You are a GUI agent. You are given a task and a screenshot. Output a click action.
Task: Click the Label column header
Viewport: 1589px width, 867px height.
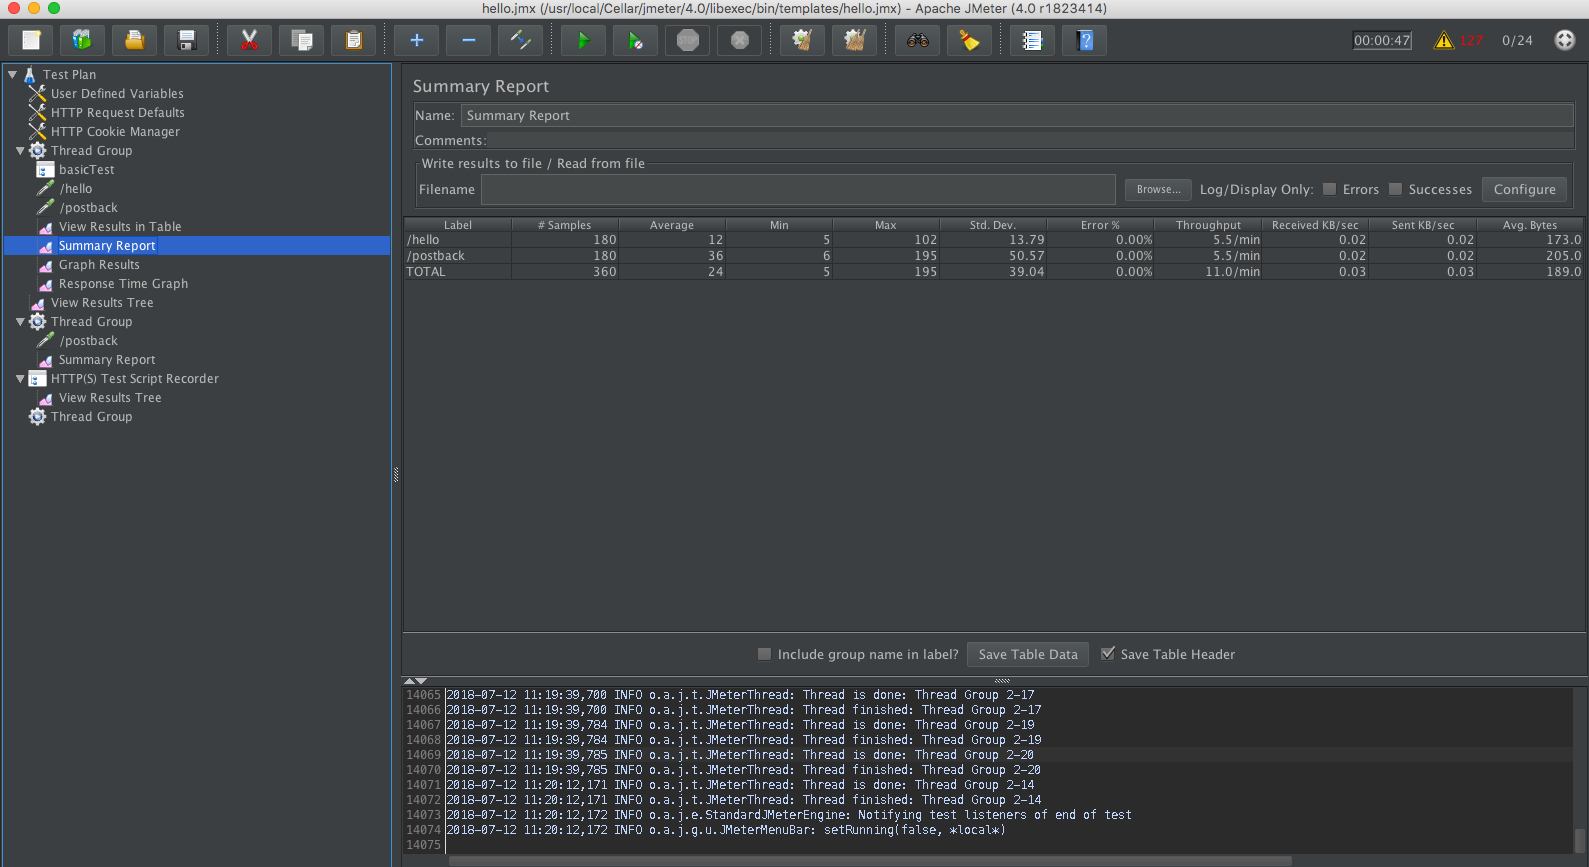click(x=458, y=225)
